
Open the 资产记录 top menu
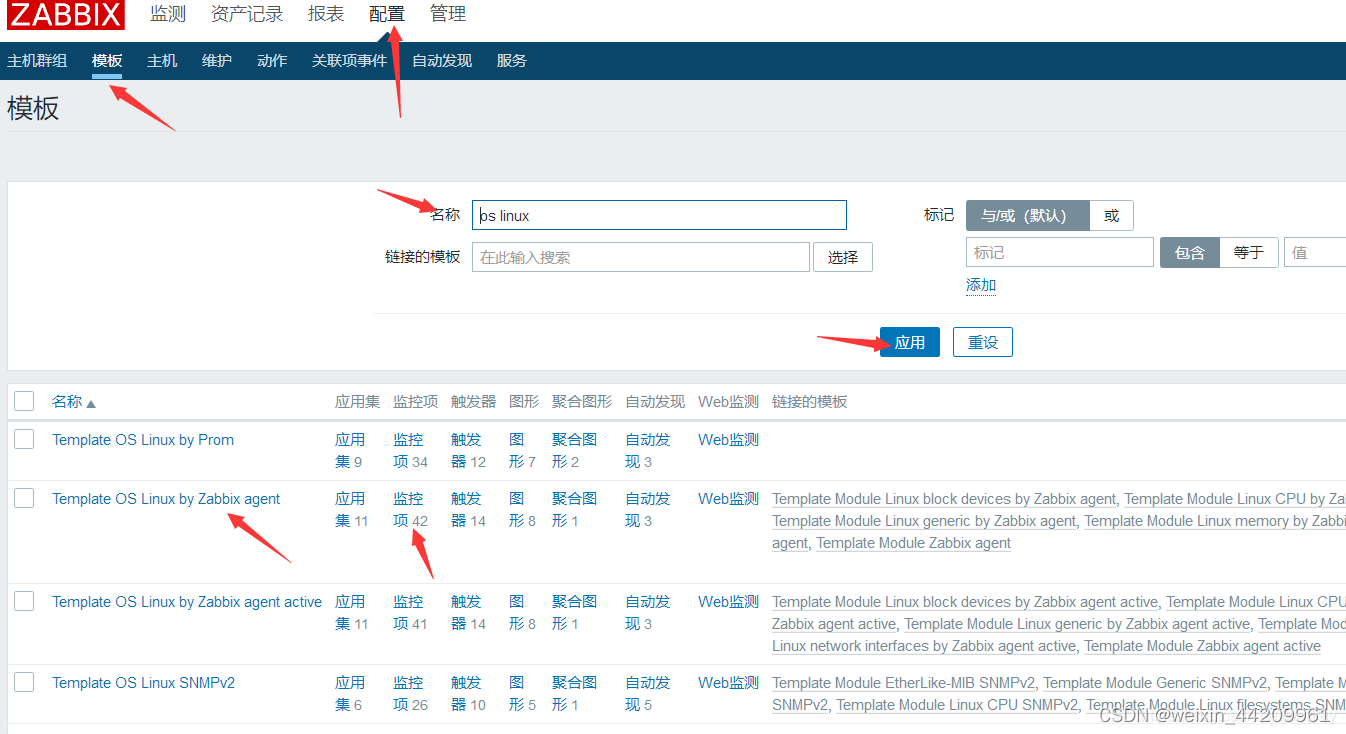point(247,14)
